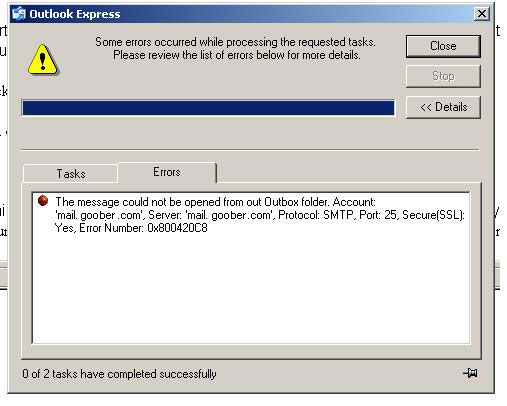
Task: Collapse the dialog using << Details
Action: [443, 107]
